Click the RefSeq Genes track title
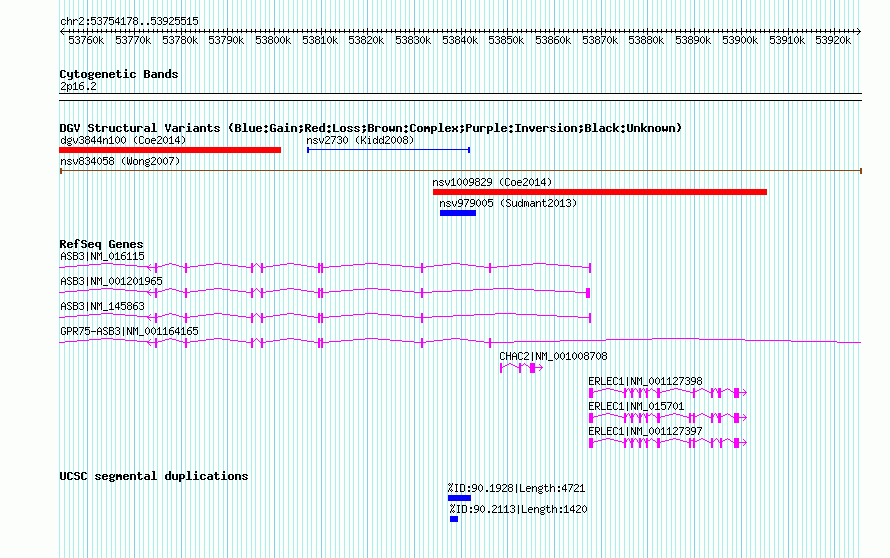 [x=101, y=244]
